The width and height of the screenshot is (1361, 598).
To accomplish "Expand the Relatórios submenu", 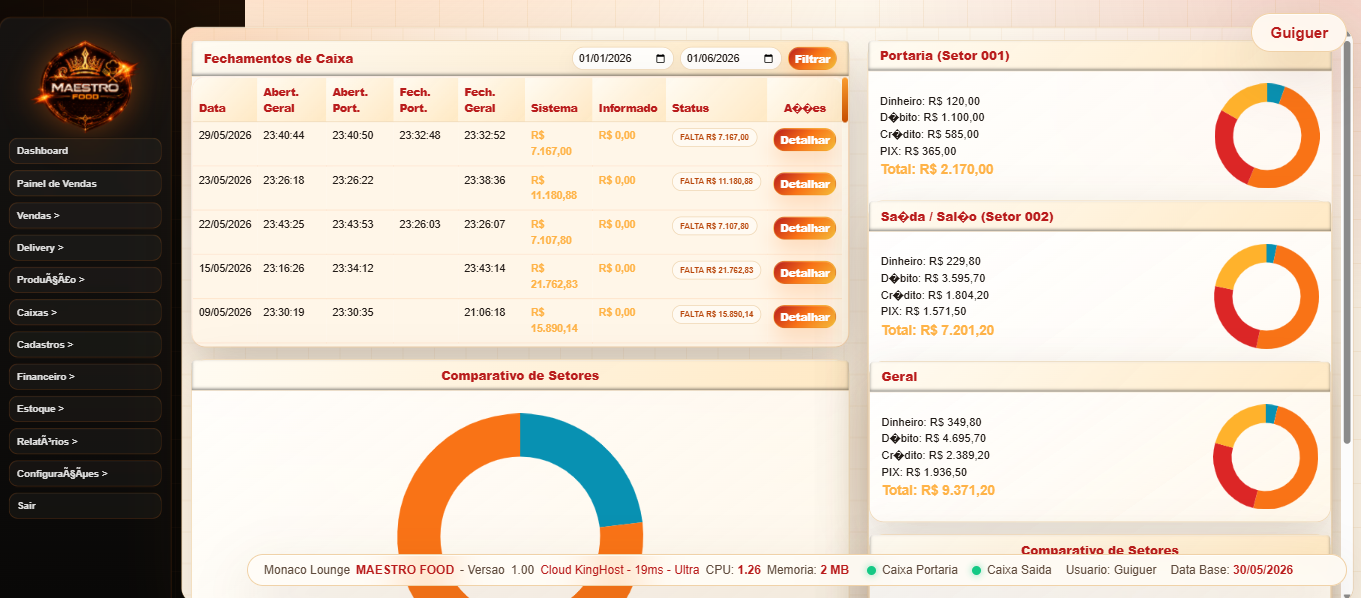I will (x=85, y=441).
